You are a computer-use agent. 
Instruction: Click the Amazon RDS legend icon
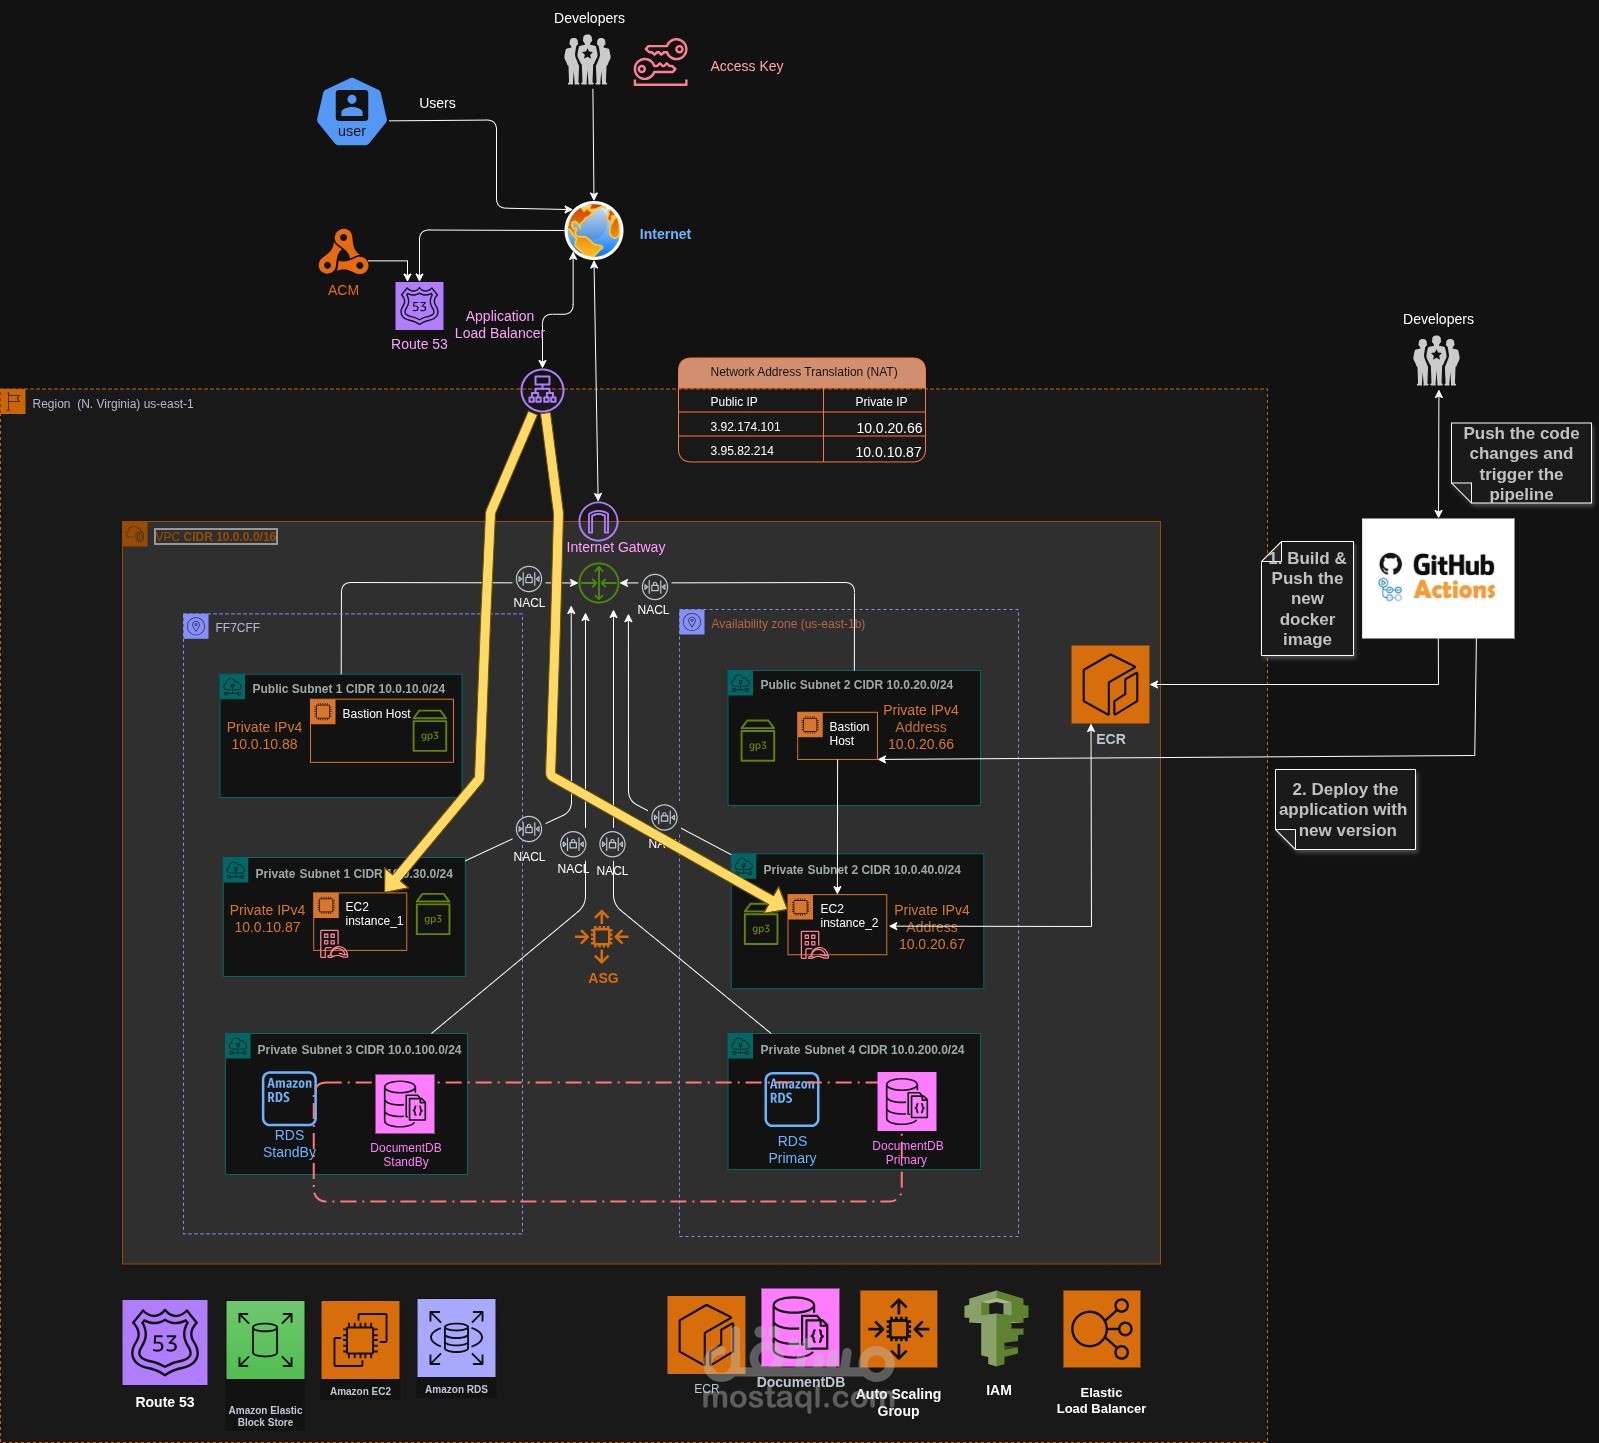(x=456, y=1339)
